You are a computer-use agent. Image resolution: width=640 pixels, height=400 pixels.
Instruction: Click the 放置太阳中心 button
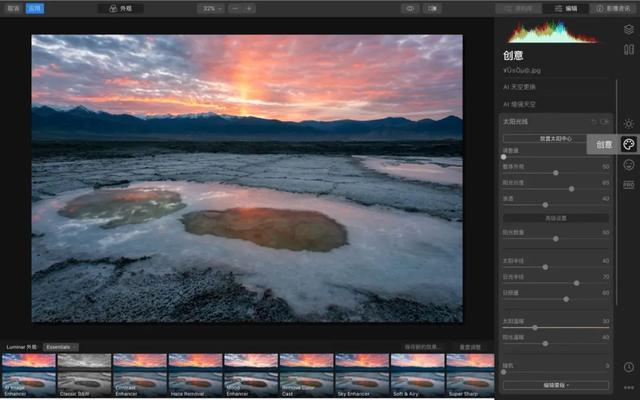click(x=556, y=138)
